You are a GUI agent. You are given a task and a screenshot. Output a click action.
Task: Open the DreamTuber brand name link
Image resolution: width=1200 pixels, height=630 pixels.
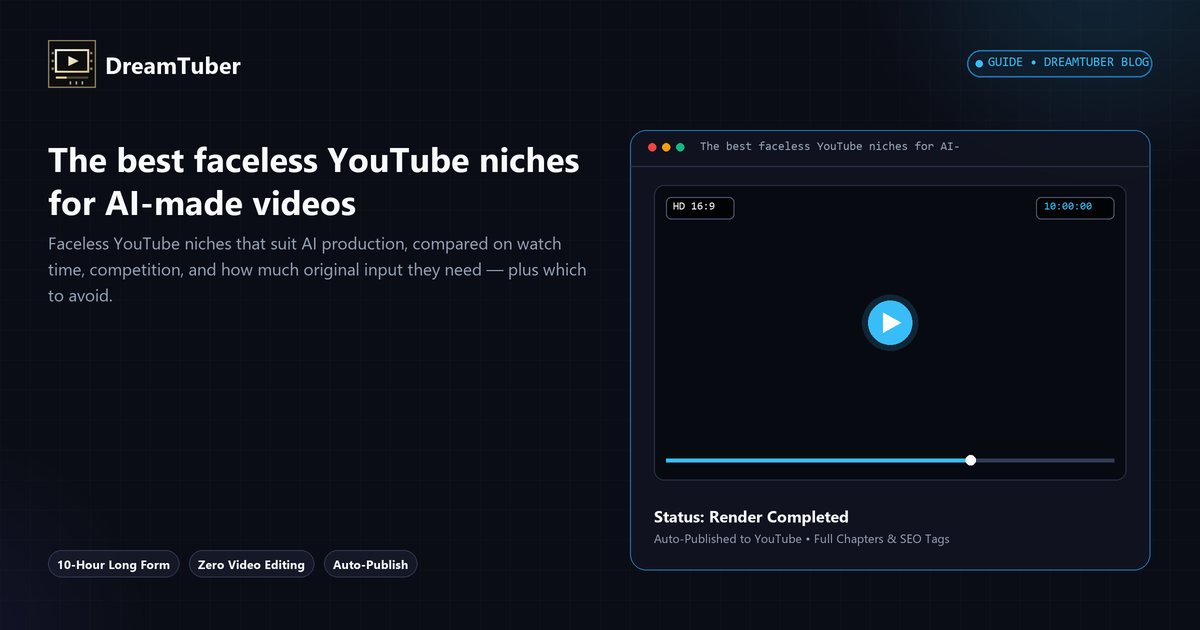(173, 66)
